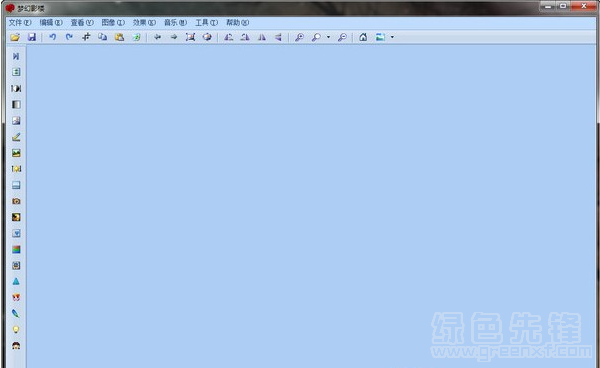Open the 效果 menu

(144, 23)
